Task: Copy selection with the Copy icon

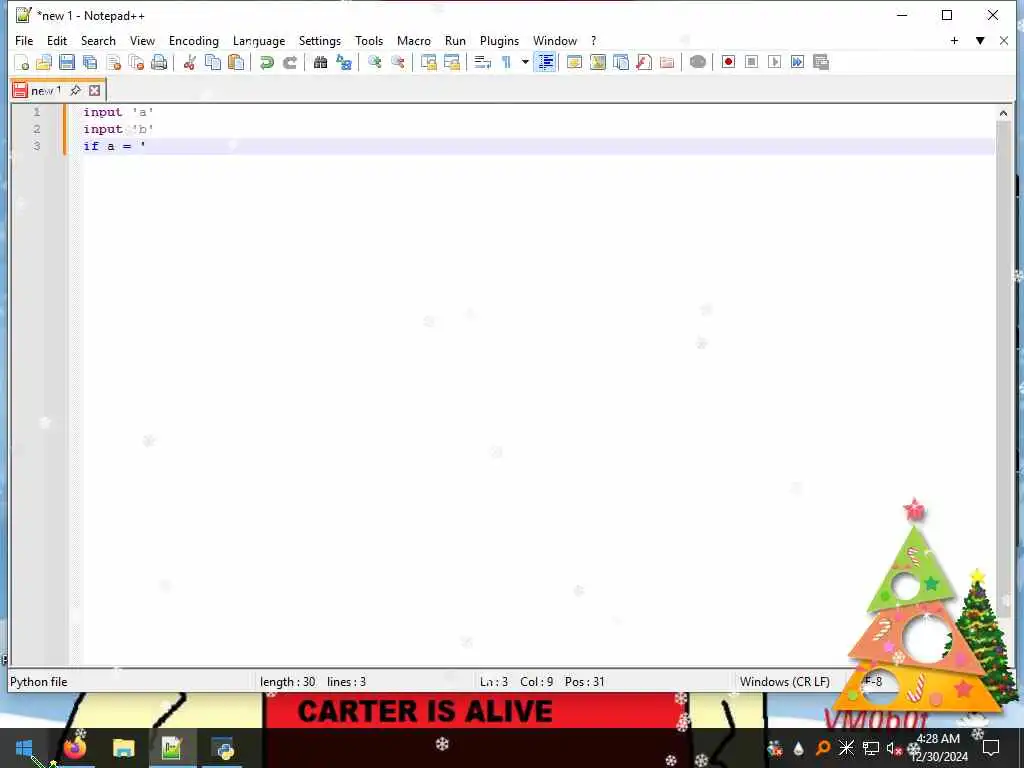Action: 213,62
